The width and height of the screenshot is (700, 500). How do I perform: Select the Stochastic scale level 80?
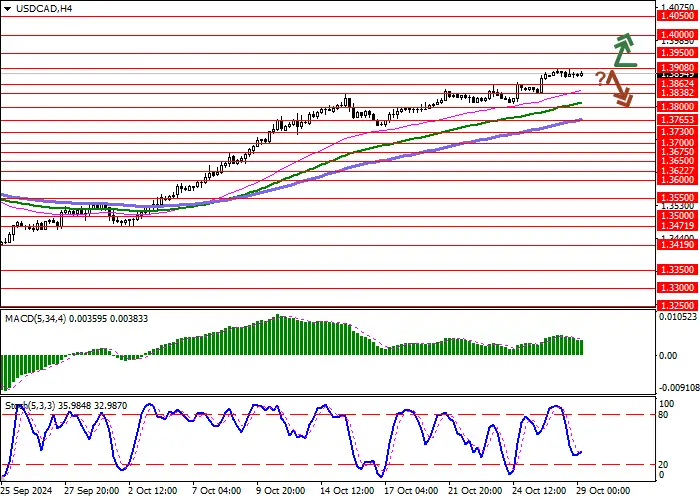[663, 415]
